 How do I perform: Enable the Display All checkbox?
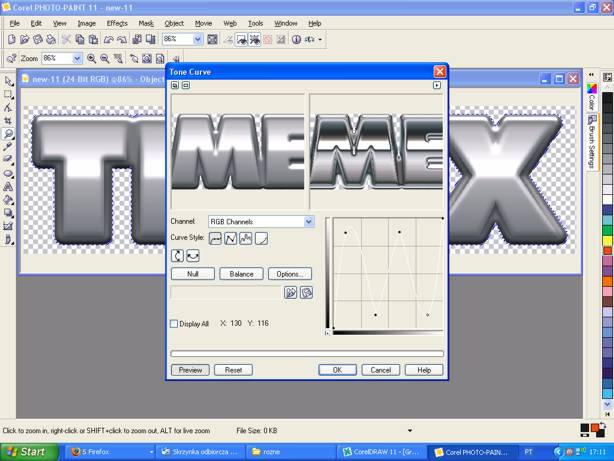pos(174,324)
